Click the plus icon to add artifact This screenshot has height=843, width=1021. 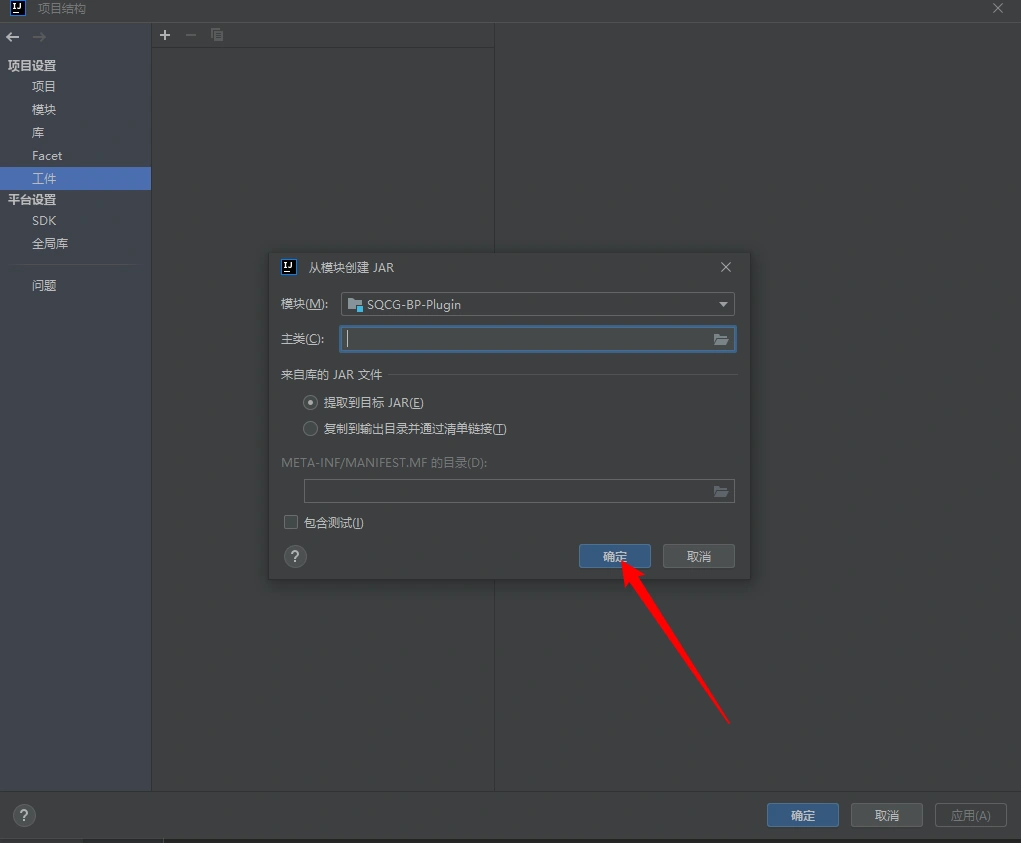(165, 35)
